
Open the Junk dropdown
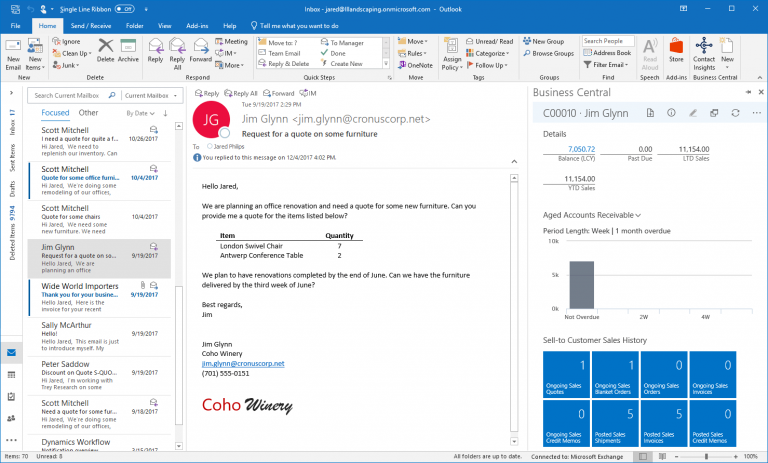coord(67,65)
